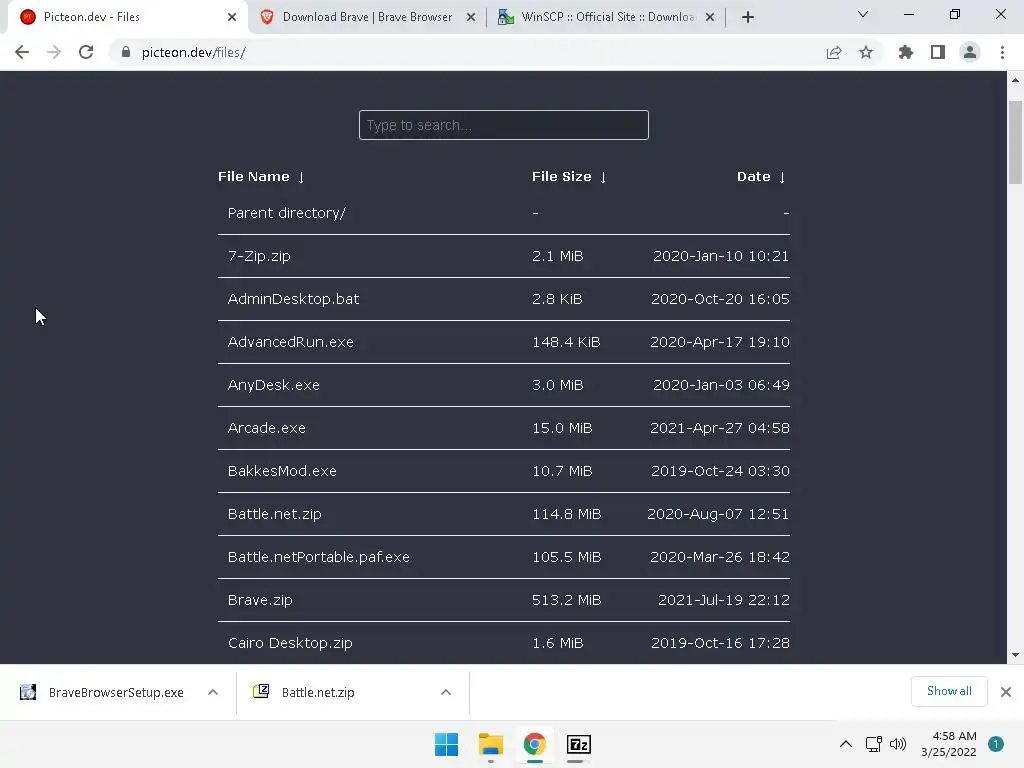Click the browser forward arrow
Screen dimensions: 1024x768
pyautogui.click(x=54, y=52)
